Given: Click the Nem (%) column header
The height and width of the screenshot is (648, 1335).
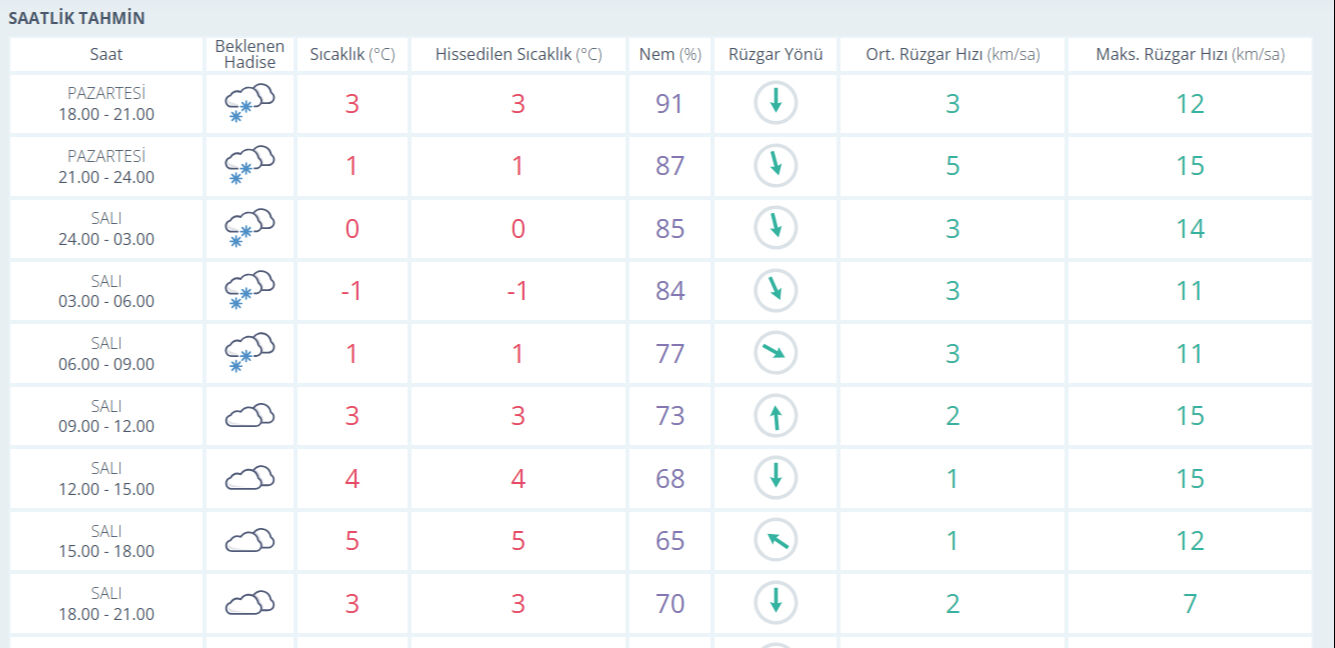Looking at the screenshot, I should coord(670,55).
